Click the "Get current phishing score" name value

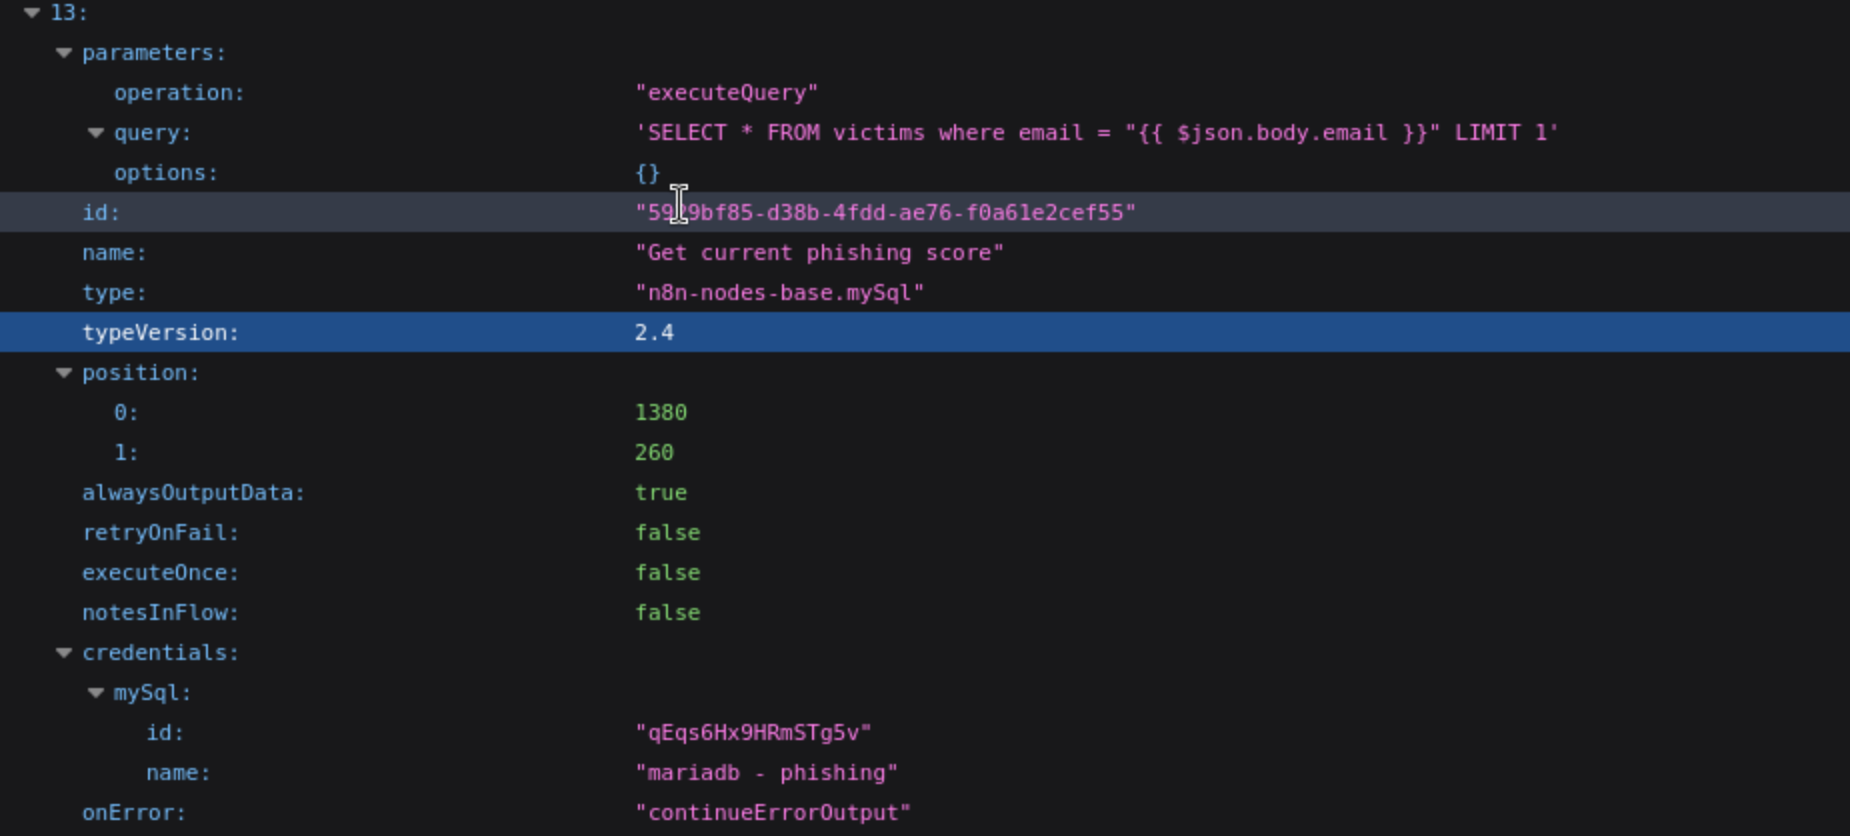pyautogui.click(x=819, y=253)
